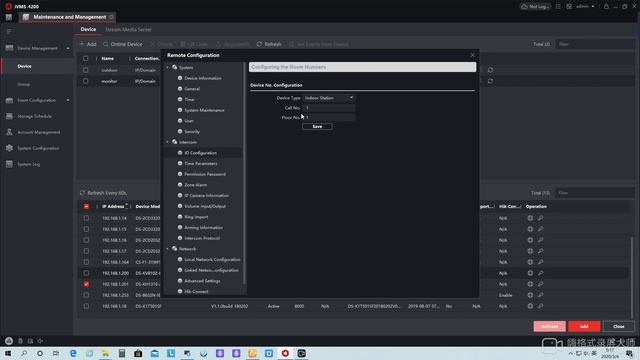
Task: Check the 192.168.1.18 row checkbox
Action: 86,306
